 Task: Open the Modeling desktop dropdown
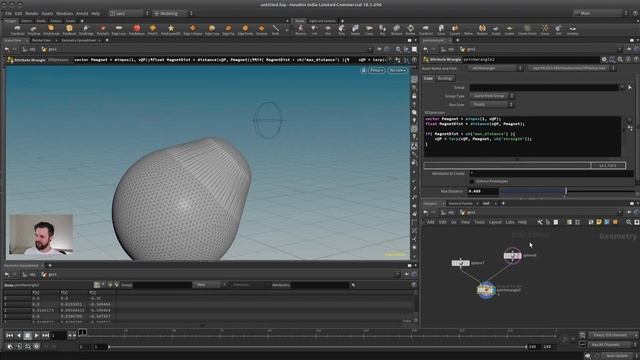click(172, 13)
